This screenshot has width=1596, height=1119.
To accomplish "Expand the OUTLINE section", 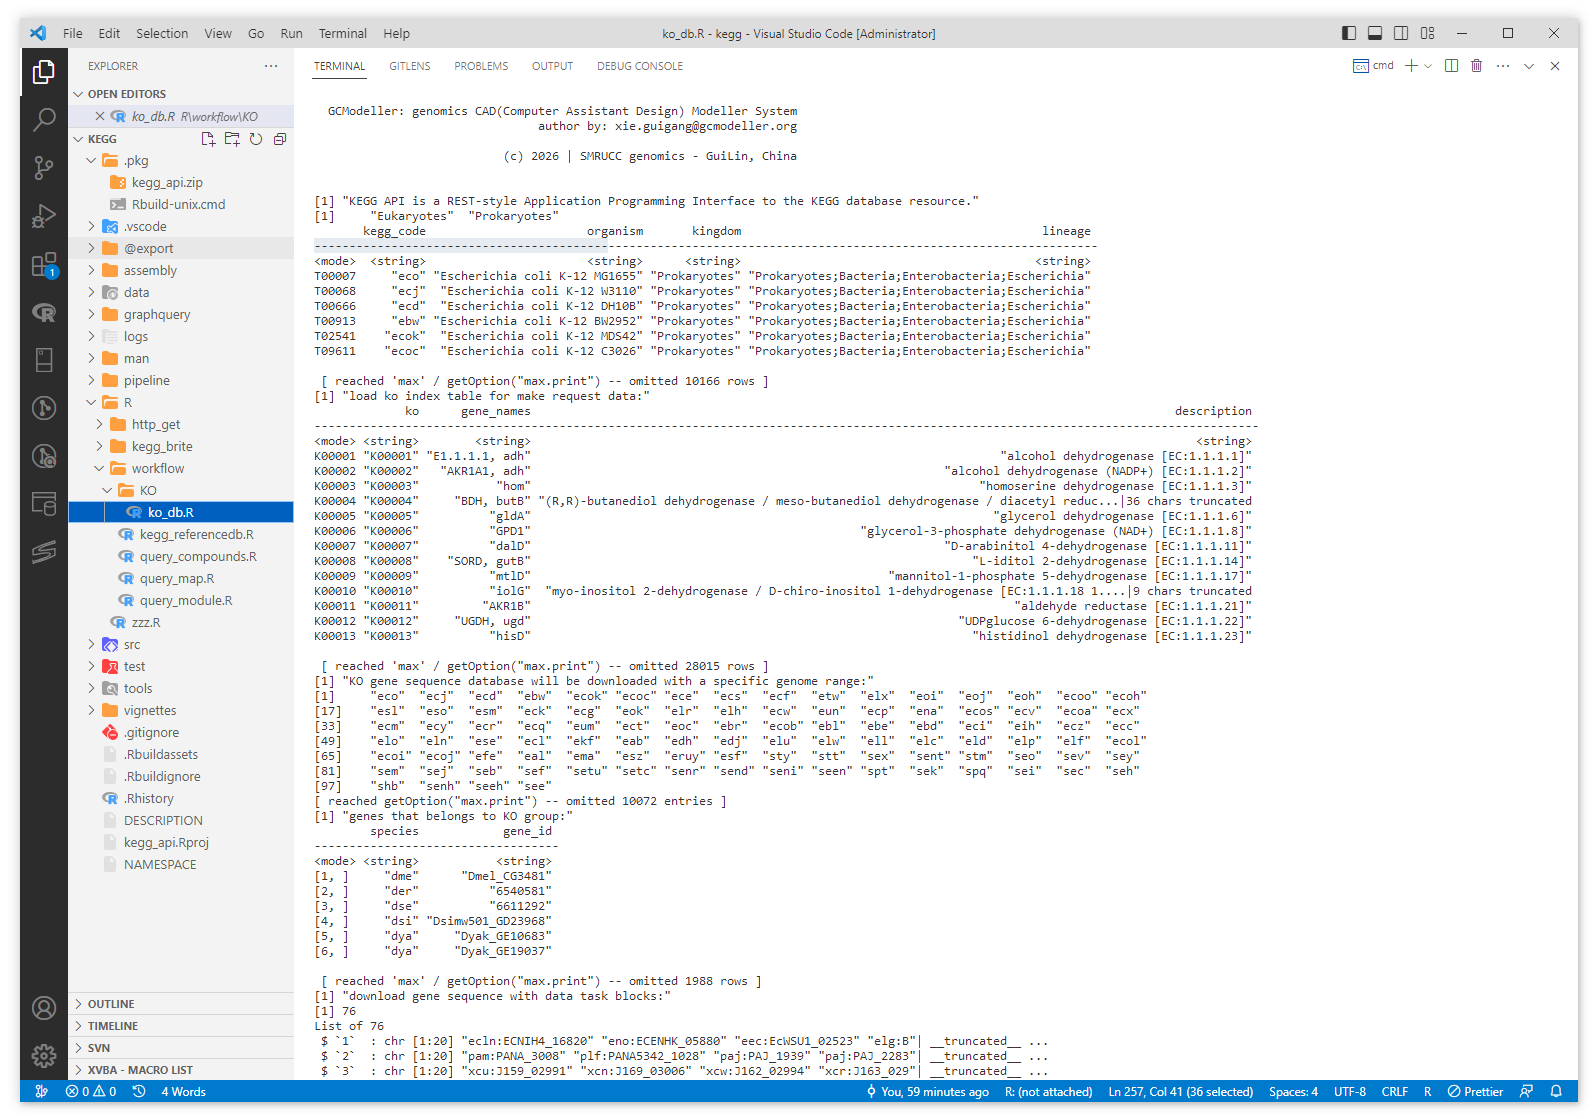I will click(x=111, y=1004).
